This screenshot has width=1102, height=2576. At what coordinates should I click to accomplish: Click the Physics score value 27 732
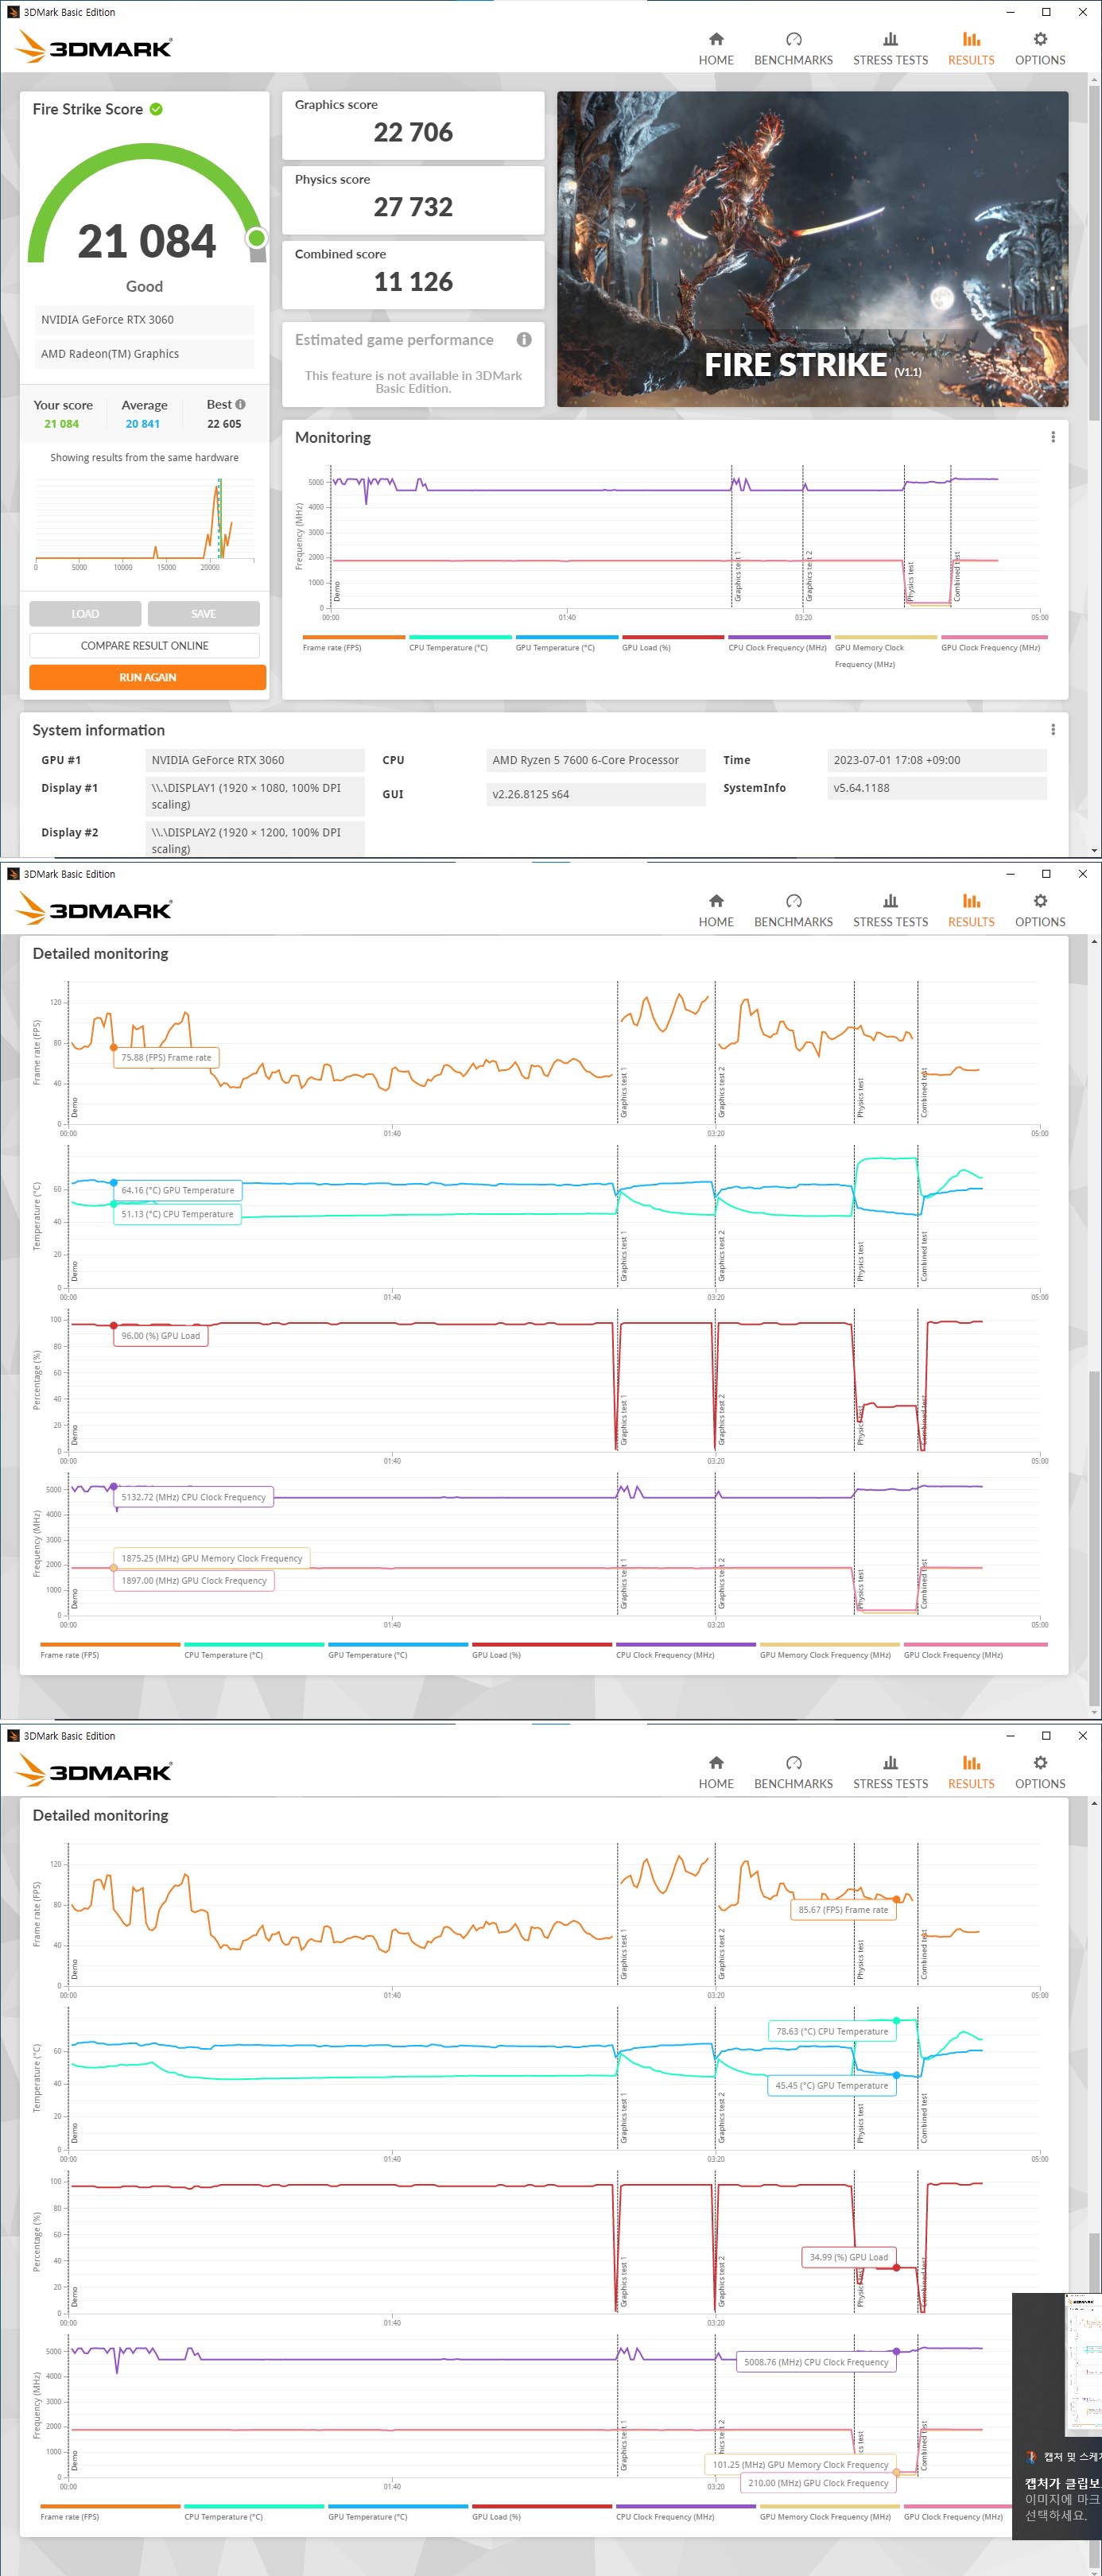click(x=413, y=207)
